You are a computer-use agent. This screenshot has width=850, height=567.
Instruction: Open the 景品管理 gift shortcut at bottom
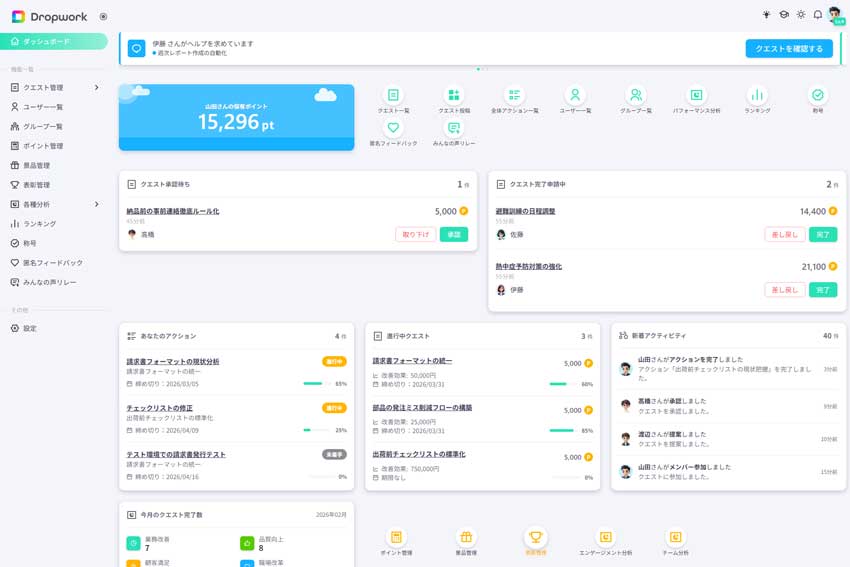click(466, 537)
